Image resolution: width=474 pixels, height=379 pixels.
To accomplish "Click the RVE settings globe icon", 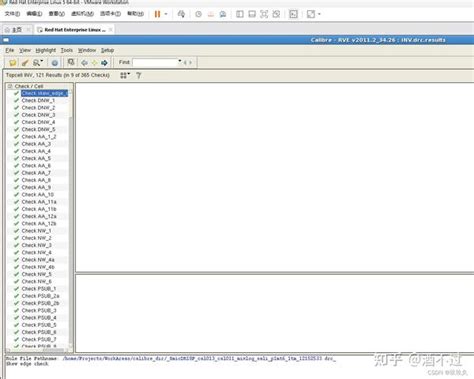I will [55, 63].
